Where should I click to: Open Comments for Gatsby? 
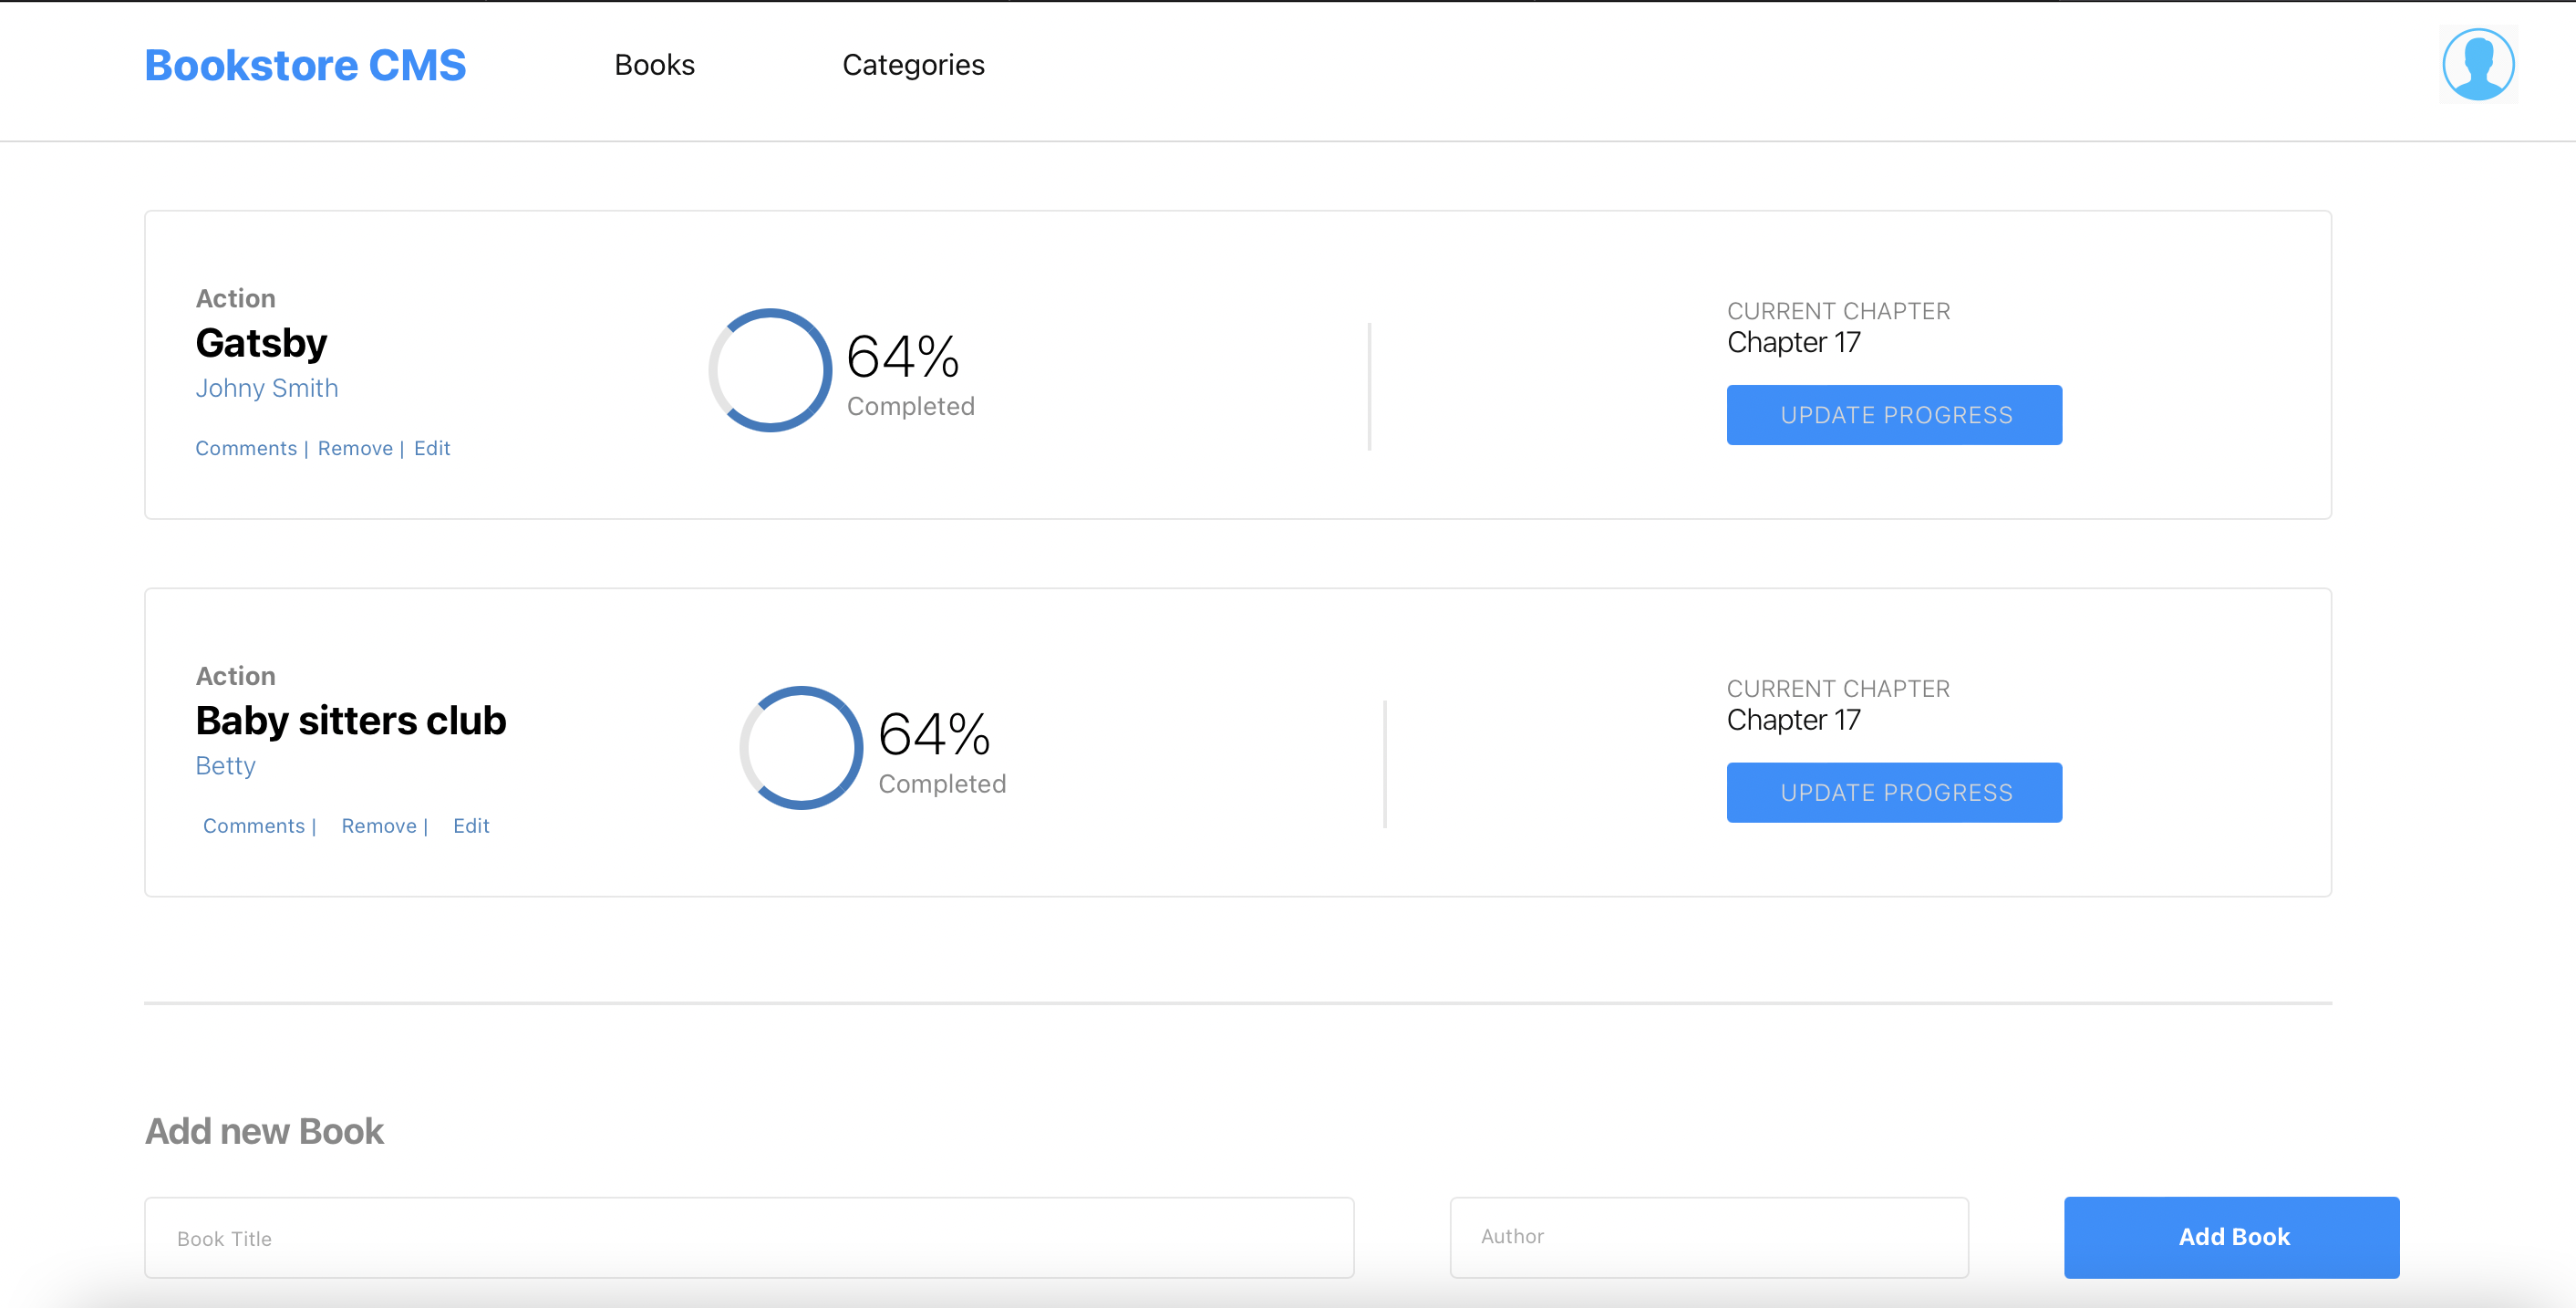click(246, 448)
